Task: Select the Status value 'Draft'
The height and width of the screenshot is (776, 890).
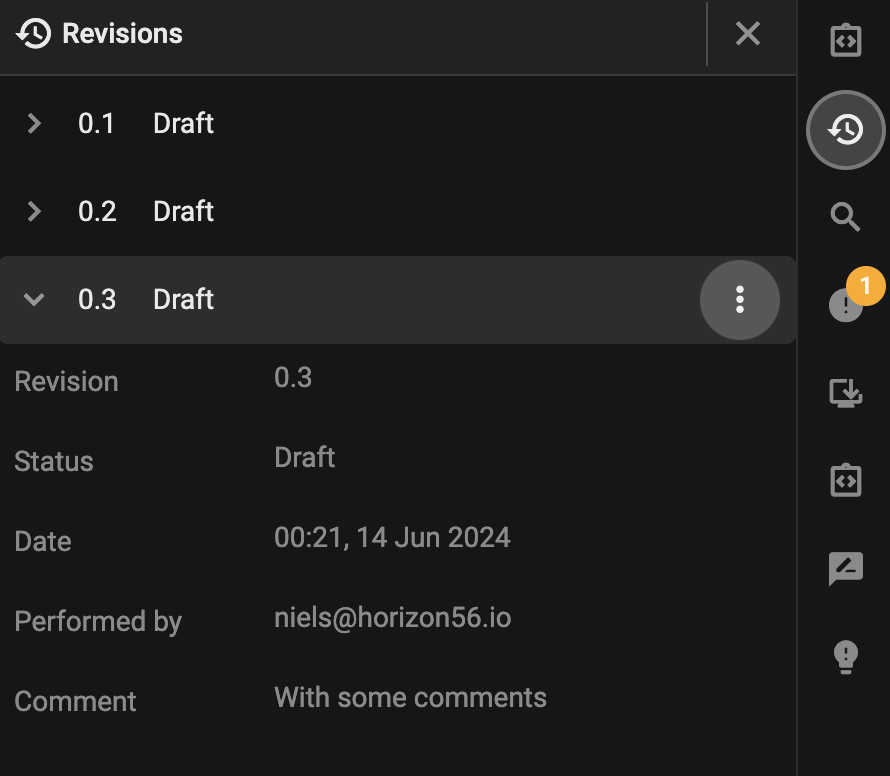Action: pos(304,457)
